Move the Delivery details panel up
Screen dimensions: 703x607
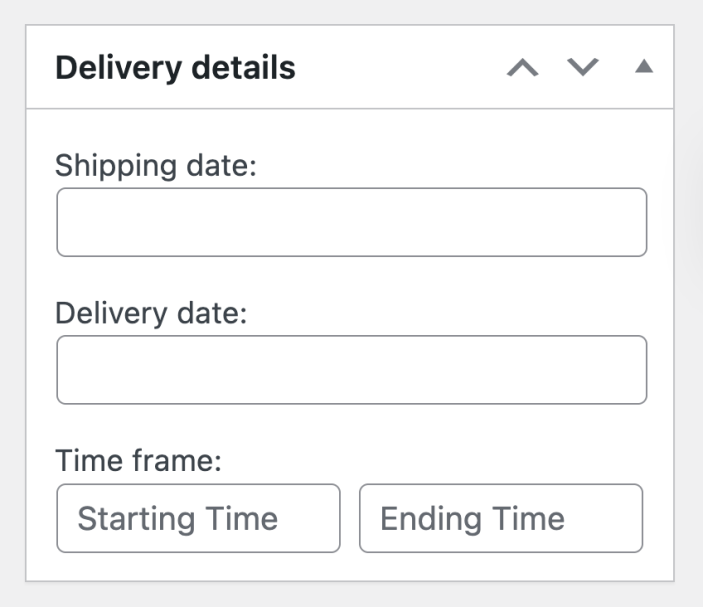522,68
